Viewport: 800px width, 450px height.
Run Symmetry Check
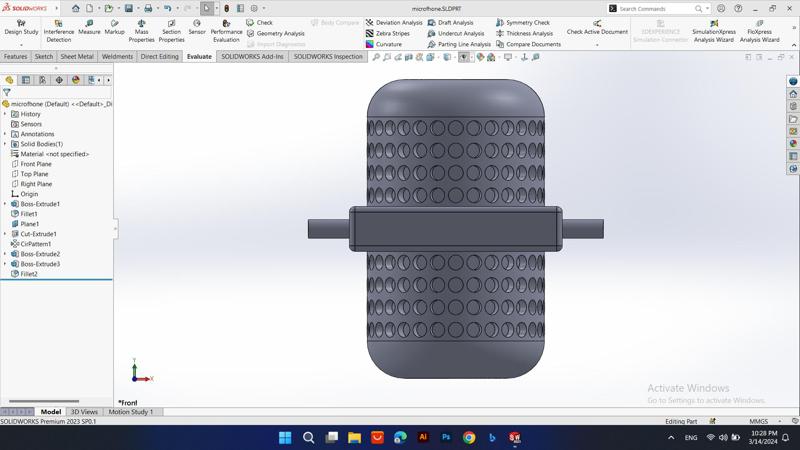click(523, 22)
